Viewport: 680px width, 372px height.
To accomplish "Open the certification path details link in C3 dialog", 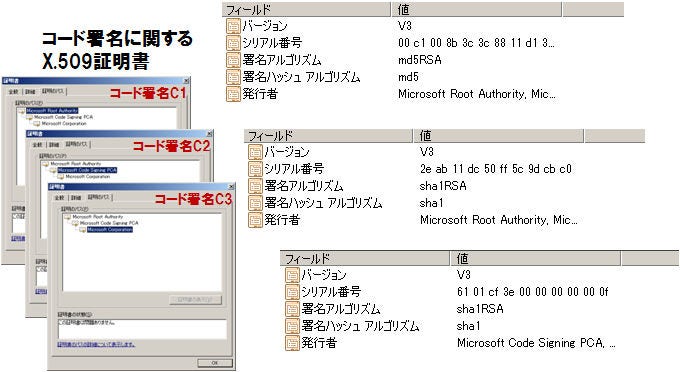I will 96,345.
